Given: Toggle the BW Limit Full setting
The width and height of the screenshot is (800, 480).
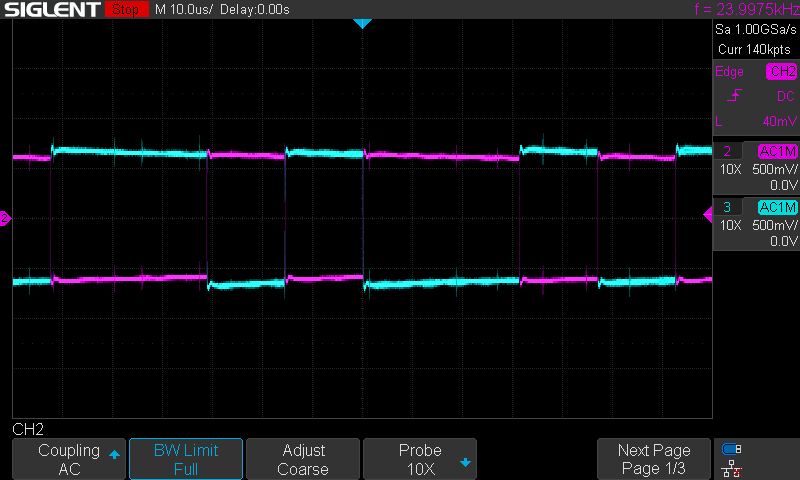Looking at the screenshot, I should 185,459.
